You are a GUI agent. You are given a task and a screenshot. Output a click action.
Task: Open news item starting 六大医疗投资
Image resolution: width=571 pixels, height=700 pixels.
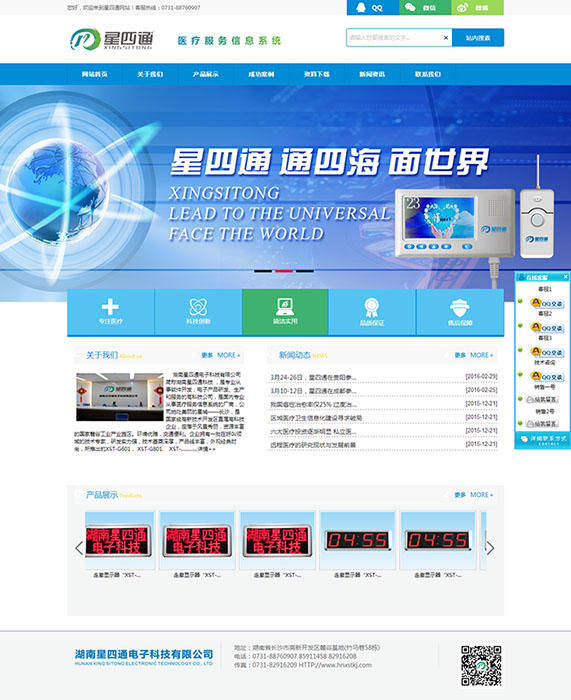click(313, 431)
